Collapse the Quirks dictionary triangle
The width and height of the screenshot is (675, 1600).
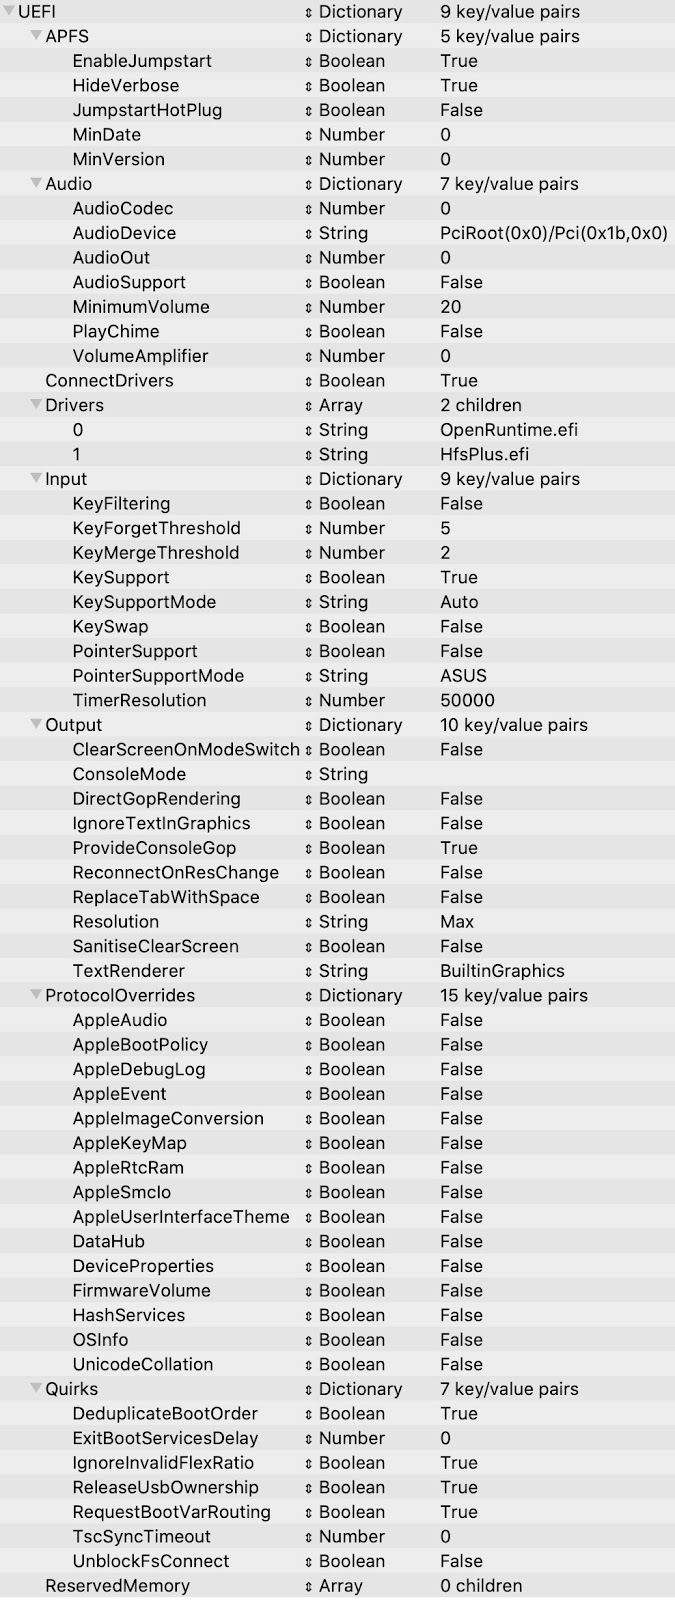(x=36, y=1389)
